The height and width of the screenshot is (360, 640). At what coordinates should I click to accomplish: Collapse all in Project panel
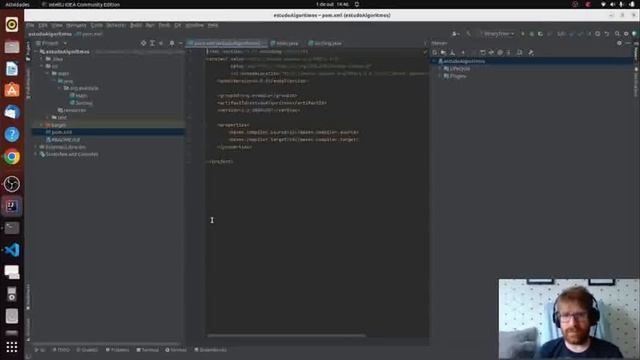click(161, 43)
